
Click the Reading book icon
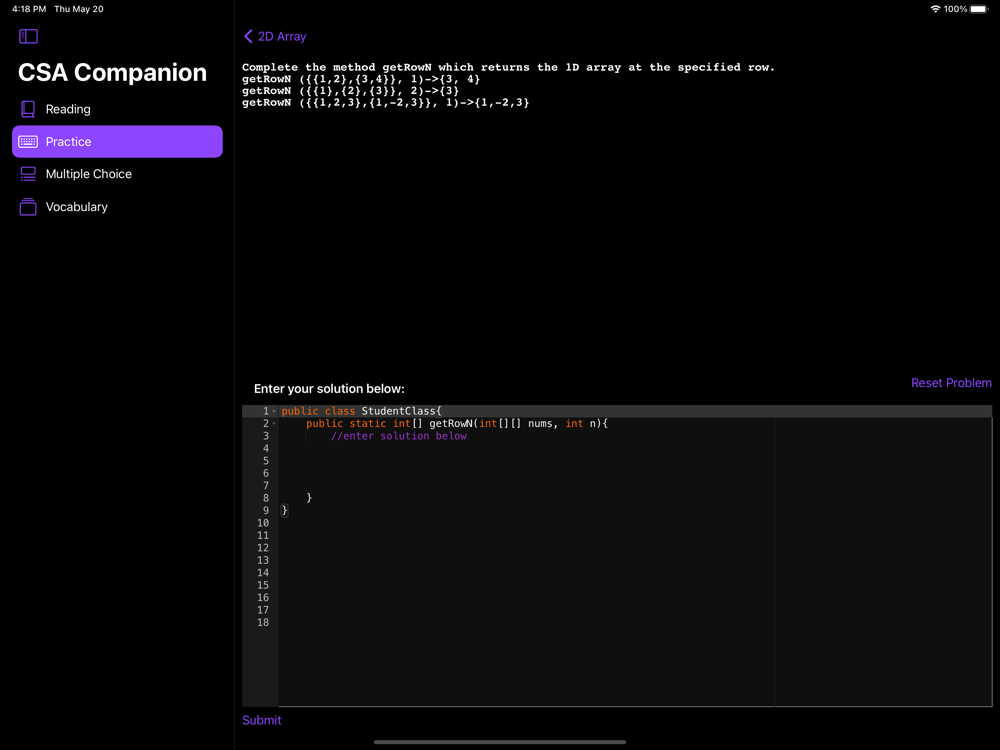pyautogui.click(x=28, y=109)
